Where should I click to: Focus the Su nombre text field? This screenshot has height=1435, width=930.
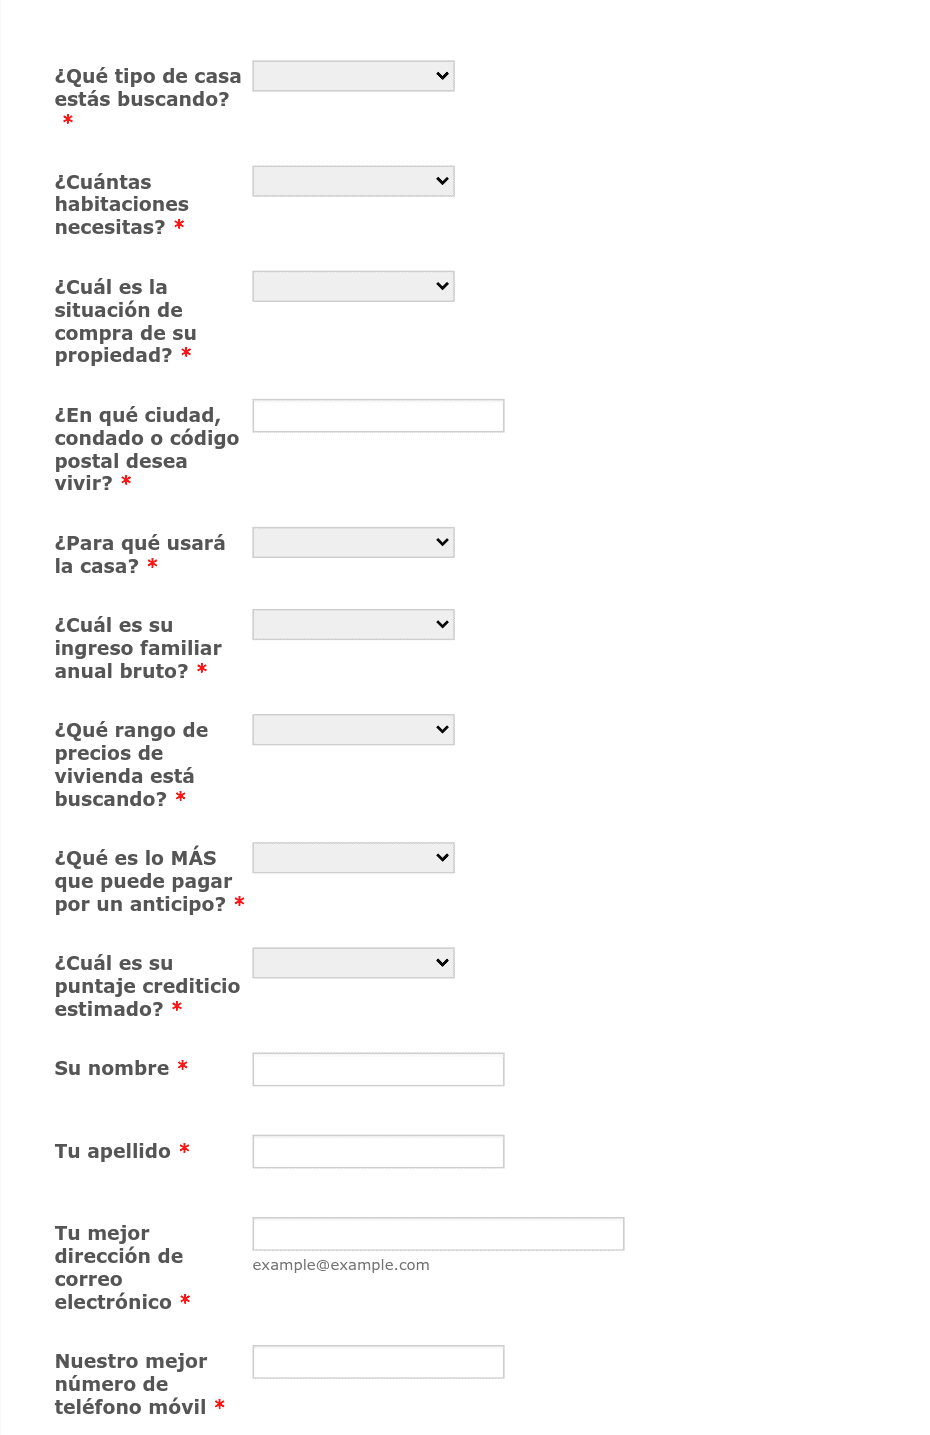point(378,1069)
